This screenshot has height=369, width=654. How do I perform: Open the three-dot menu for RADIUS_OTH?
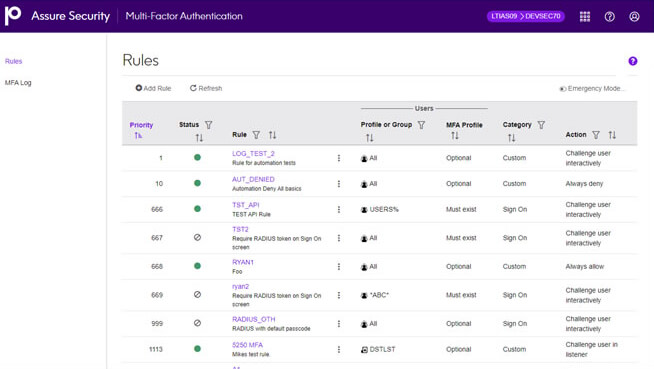pyautogui.click(x=339, y=324)
